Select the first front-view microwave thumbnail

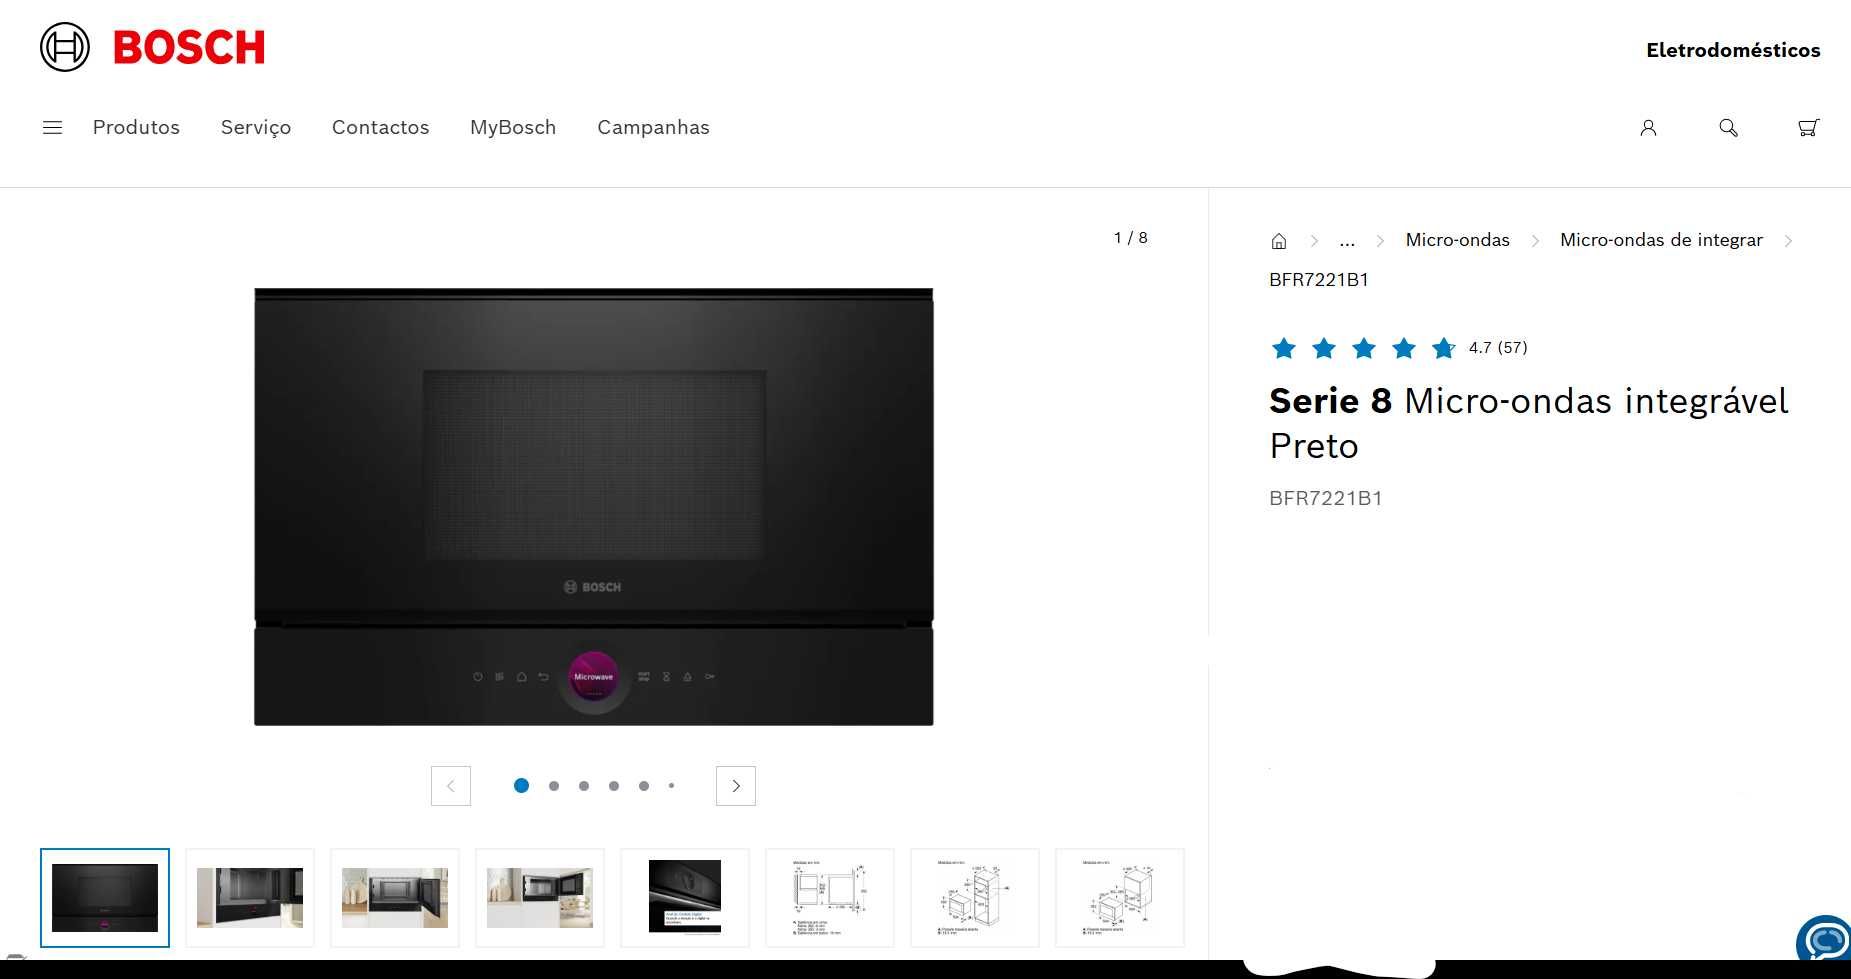pyautogui.click(x=105, y=898)
